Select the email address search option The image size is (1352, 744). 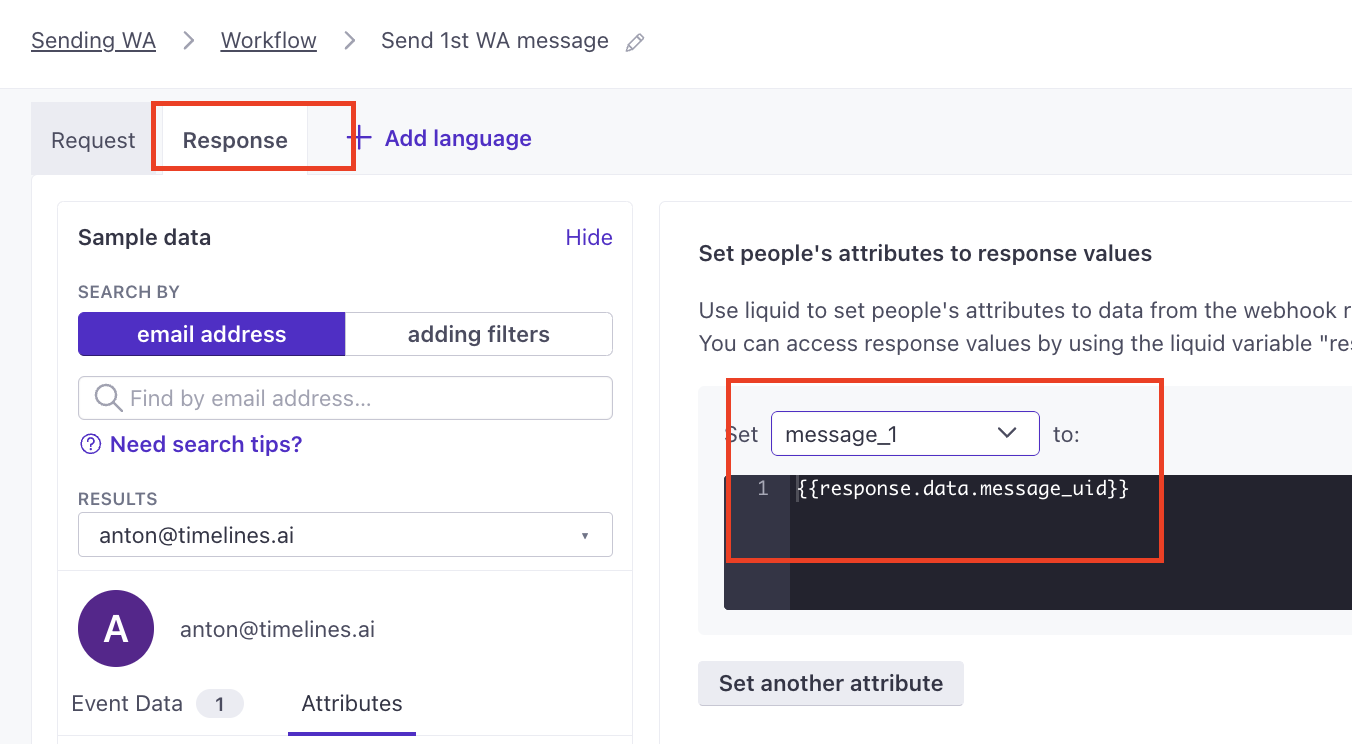click(212, 334)
